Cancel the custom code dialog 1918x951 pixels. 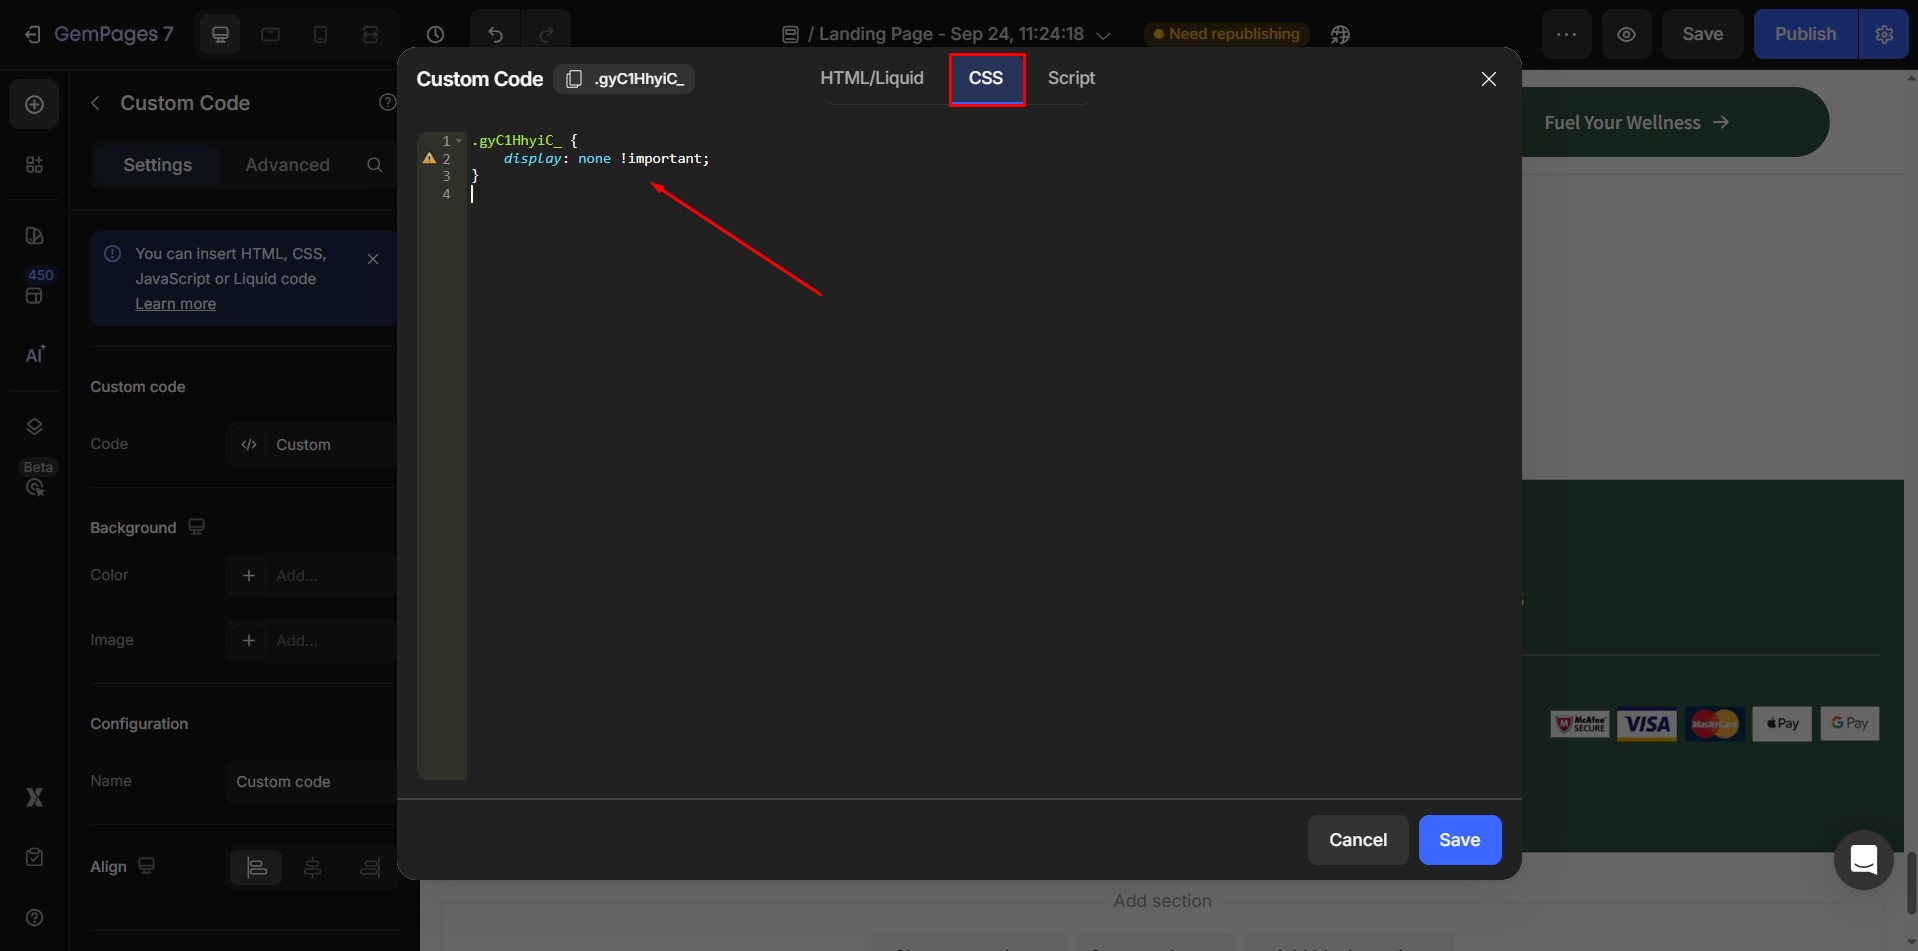coord(1357,840)
